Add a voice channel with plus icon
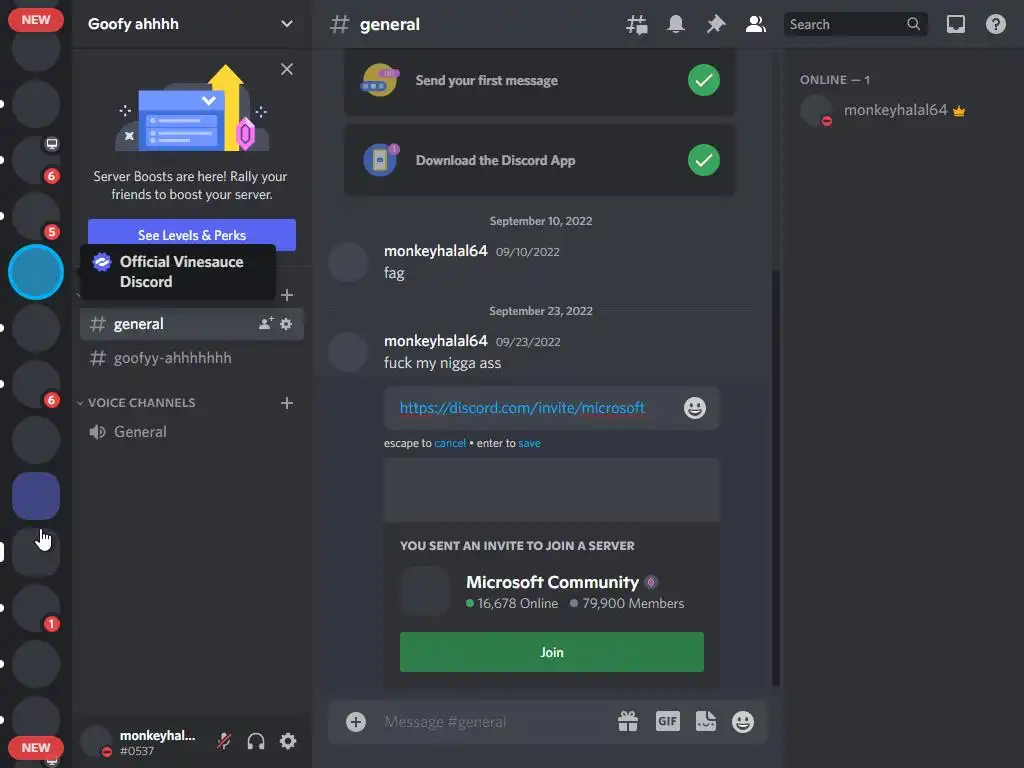The width and height of the screenshot is (1024, 768). pyautogui.click(x=287, y=403)
